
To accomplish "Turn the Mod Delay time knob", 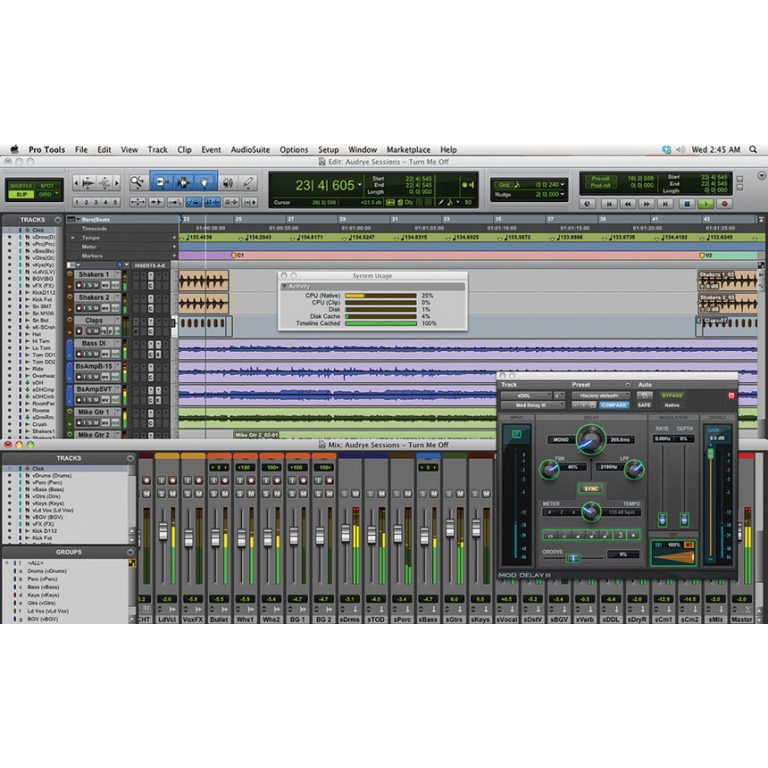I will coord(590,436).
